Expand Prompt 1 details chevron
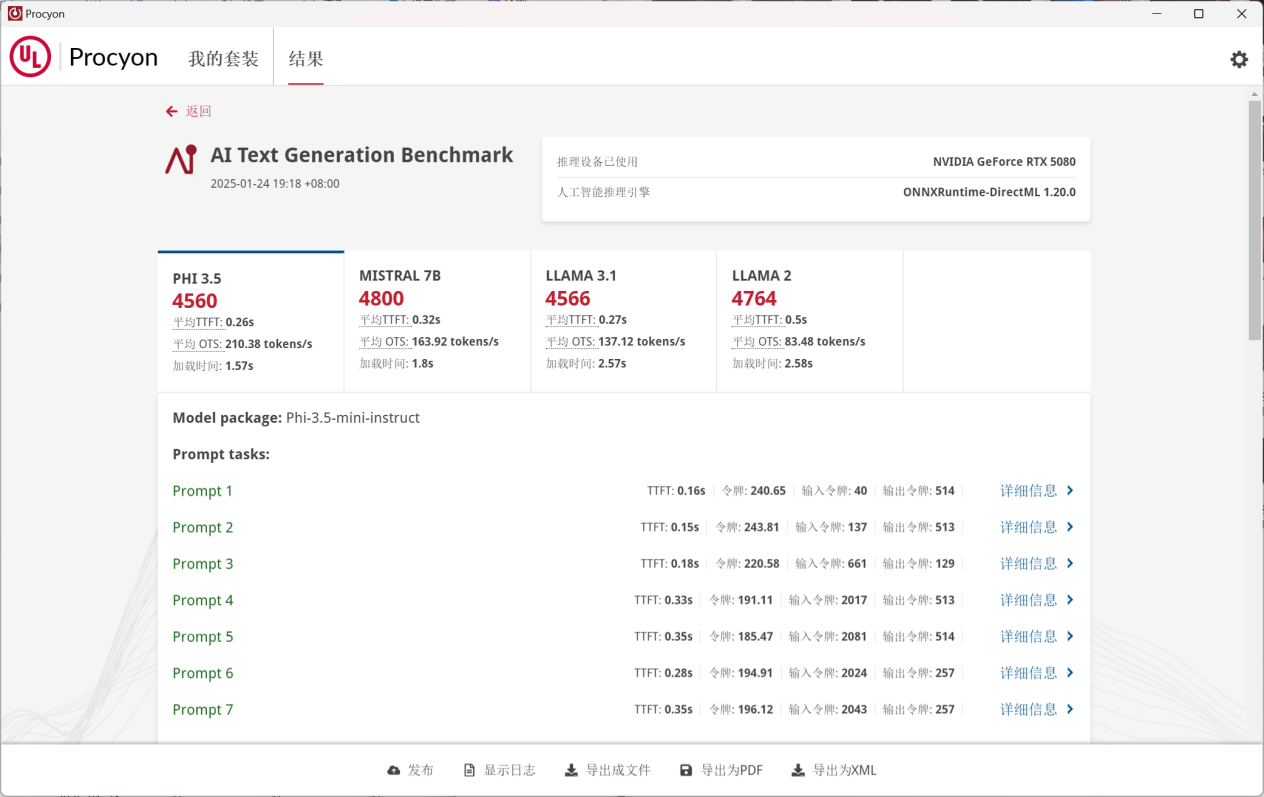Screen dimensions: 1264x797 point(1070,490)
